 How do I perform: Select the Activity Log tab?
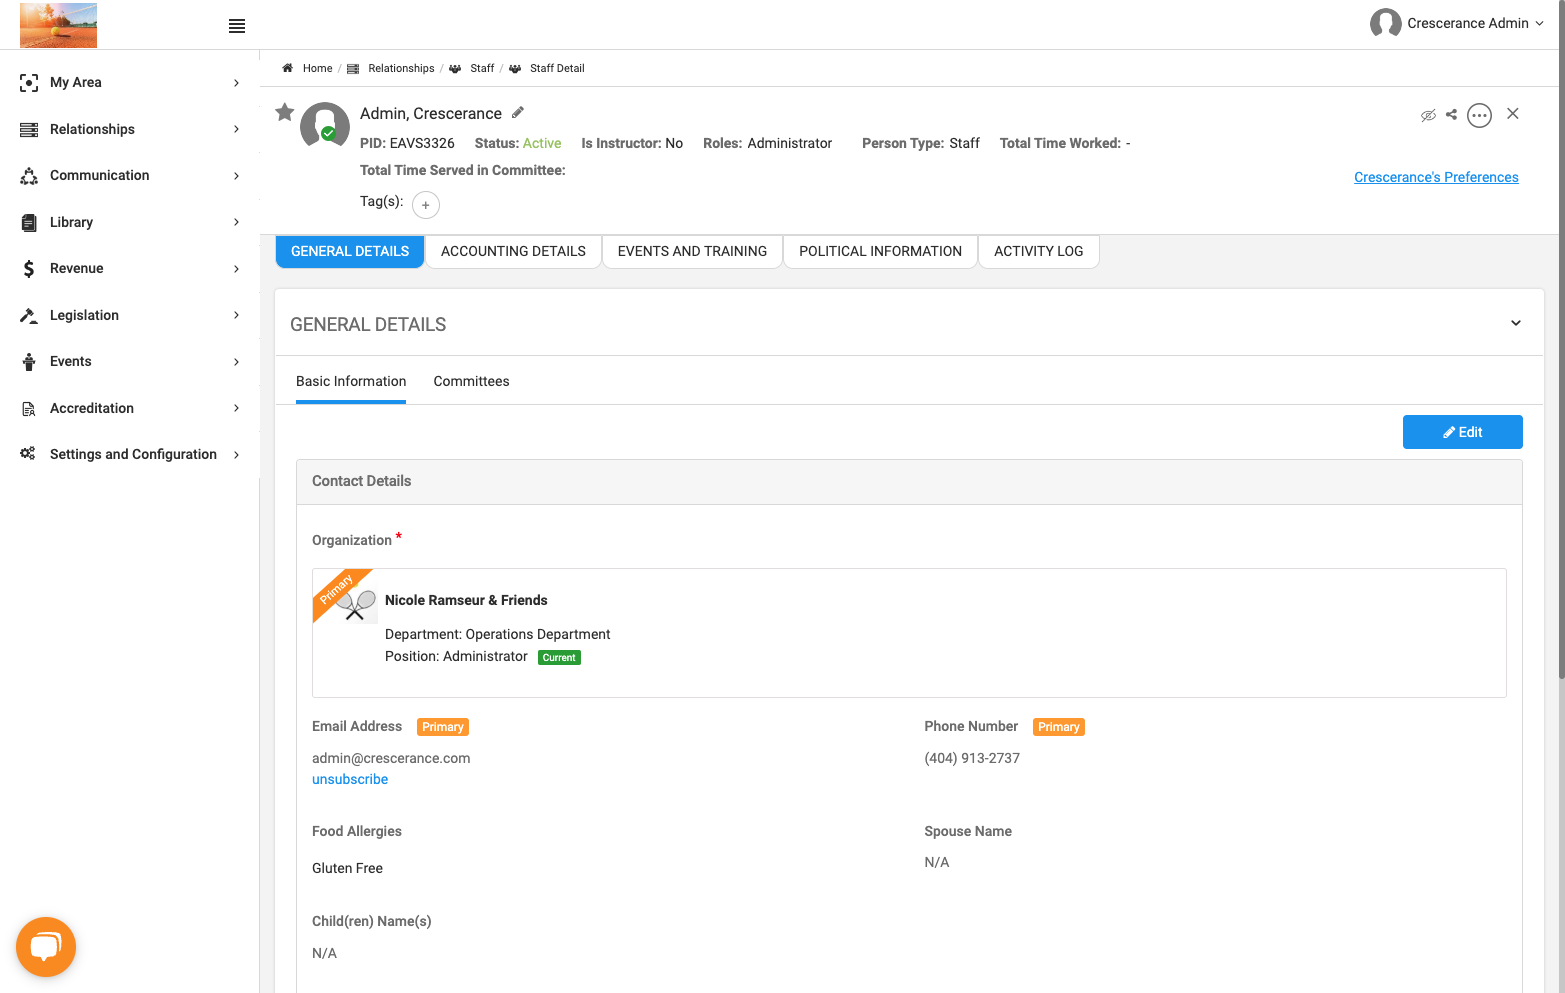[1038, 251]
